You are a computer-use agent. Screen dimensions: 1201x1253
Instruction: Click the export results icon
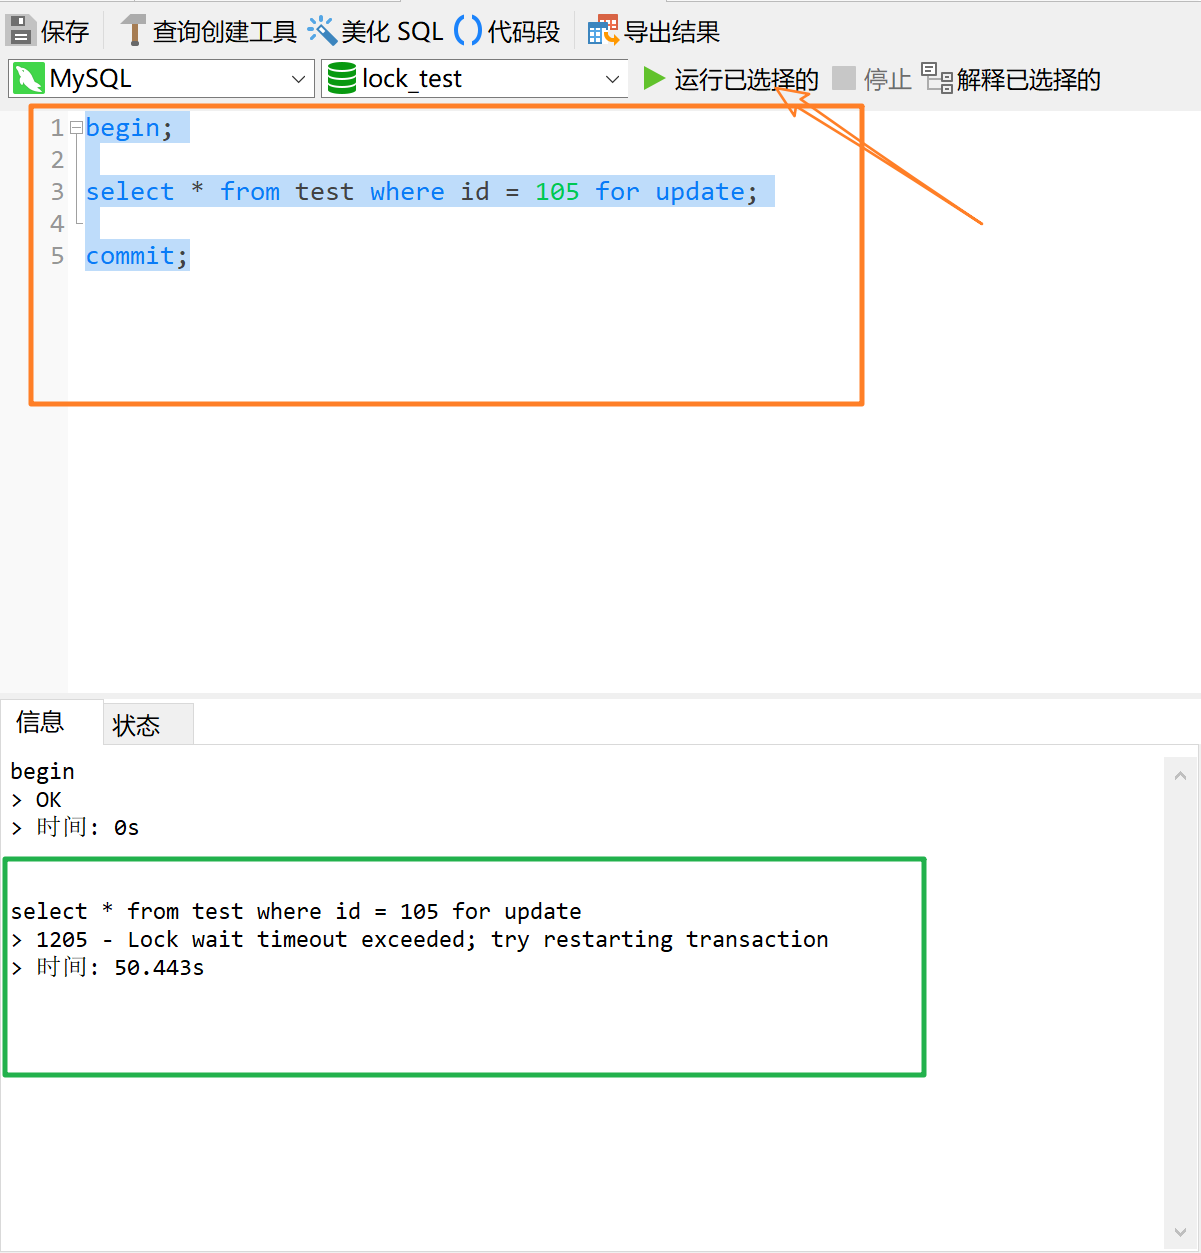[603, 31]
